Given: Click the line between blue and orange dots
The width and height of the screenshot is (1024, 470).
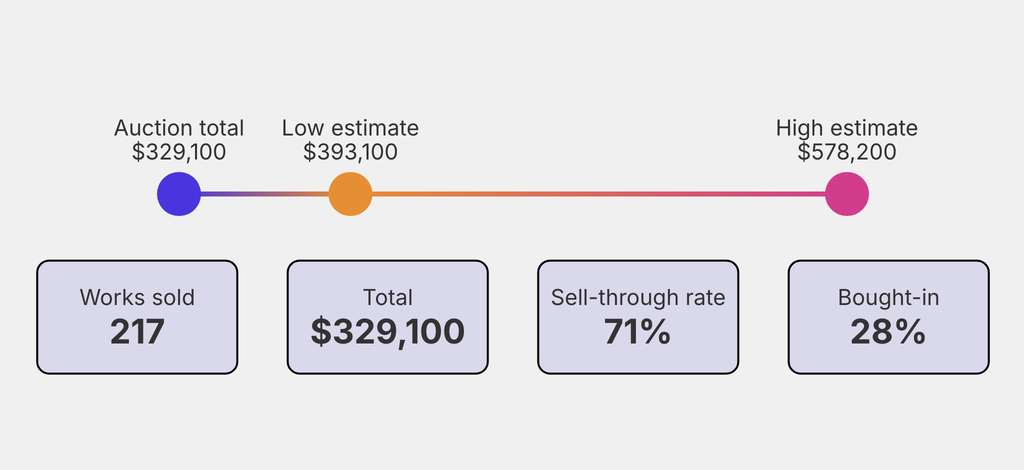Looking at the screenshot, I should (265, 194).
